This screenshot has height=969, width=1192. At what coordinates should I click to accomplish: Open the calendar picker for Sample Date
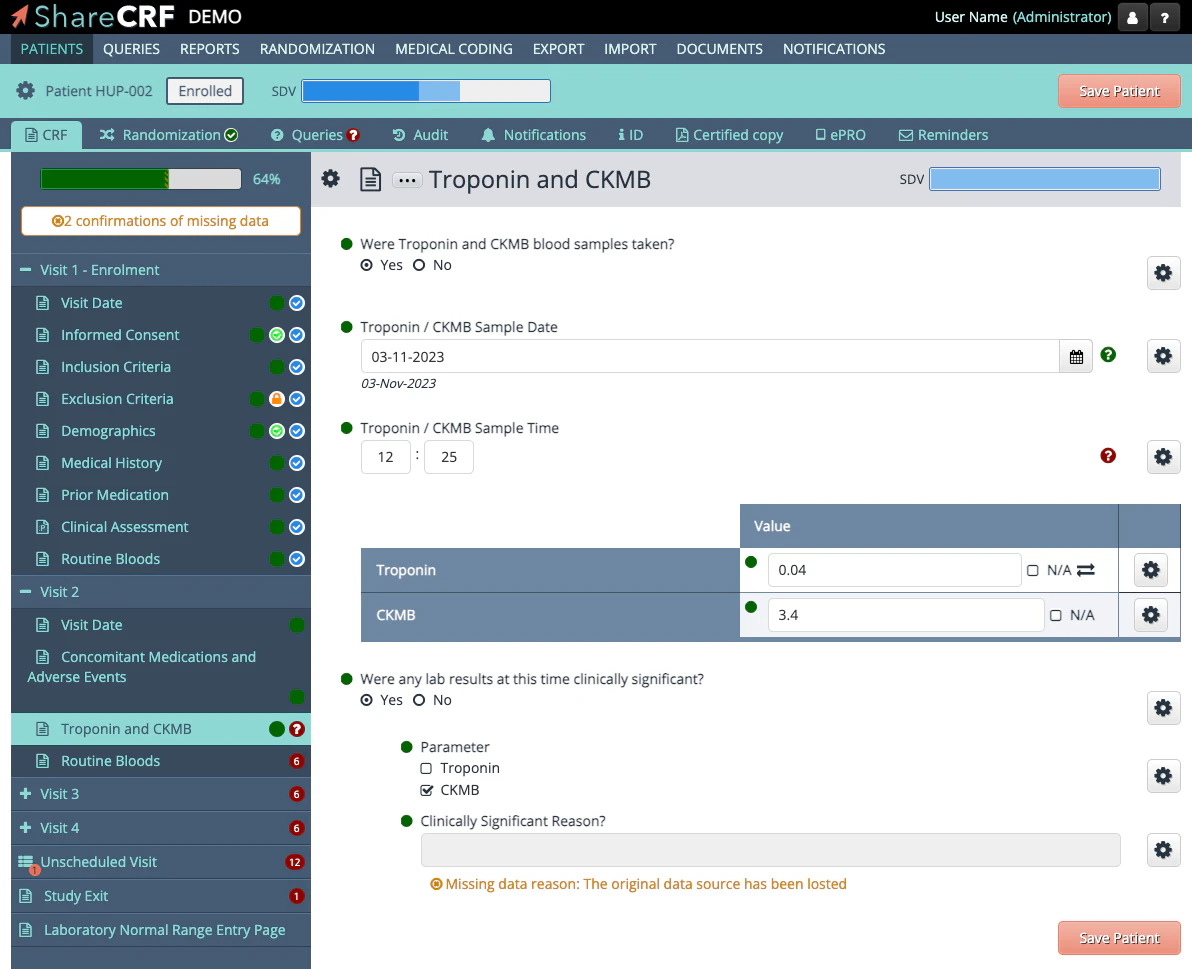1076,356
